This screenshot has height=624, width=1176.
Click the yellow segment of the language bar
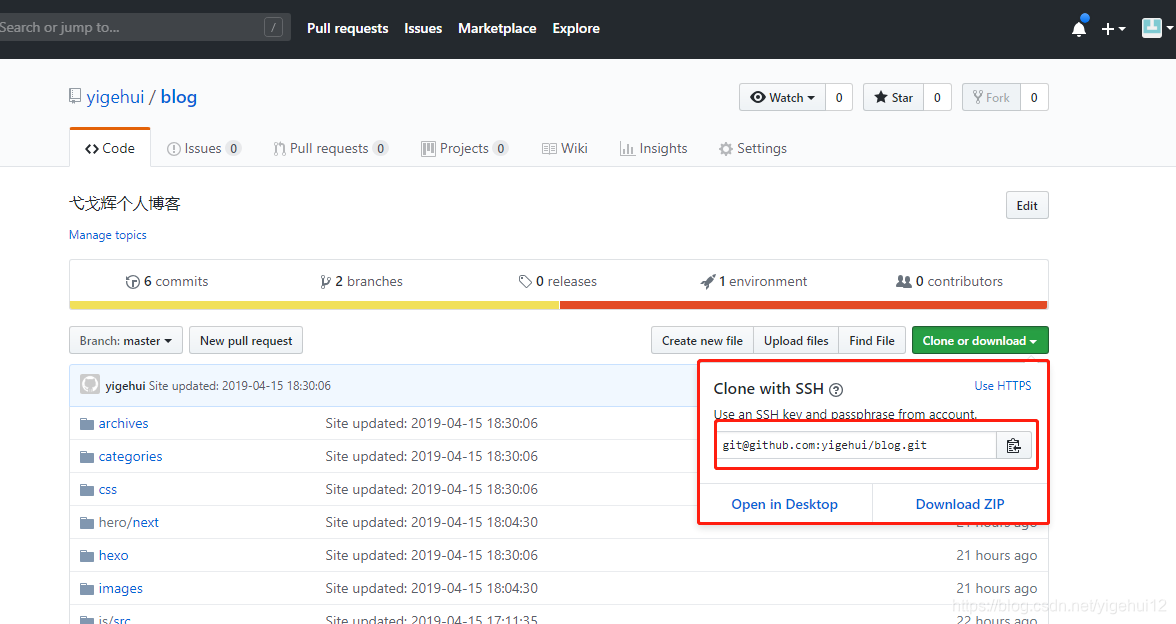[x=314, y=305]
